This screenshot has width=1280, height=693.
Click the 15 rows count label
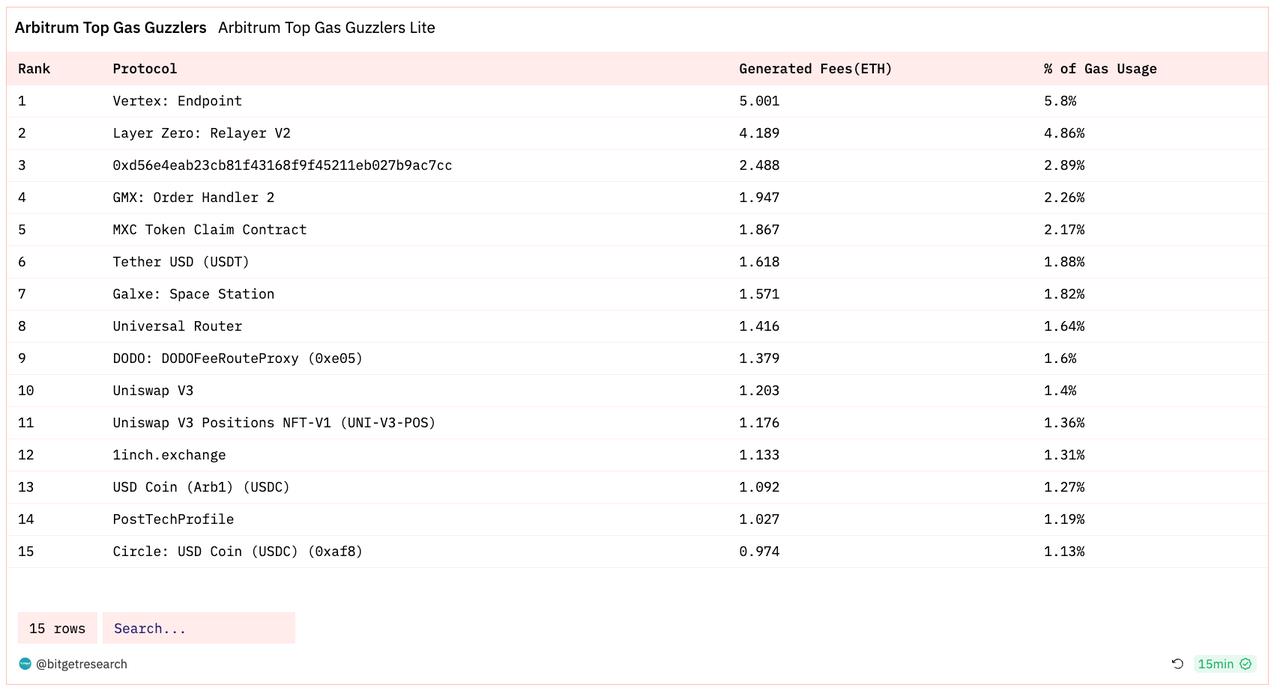click(57, 628)
